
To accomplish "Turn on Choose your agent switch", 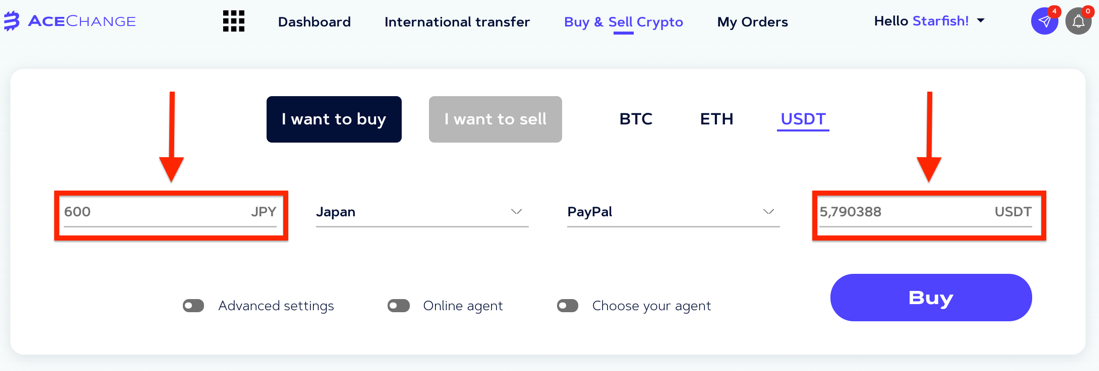I will click(x=568, y=306).
